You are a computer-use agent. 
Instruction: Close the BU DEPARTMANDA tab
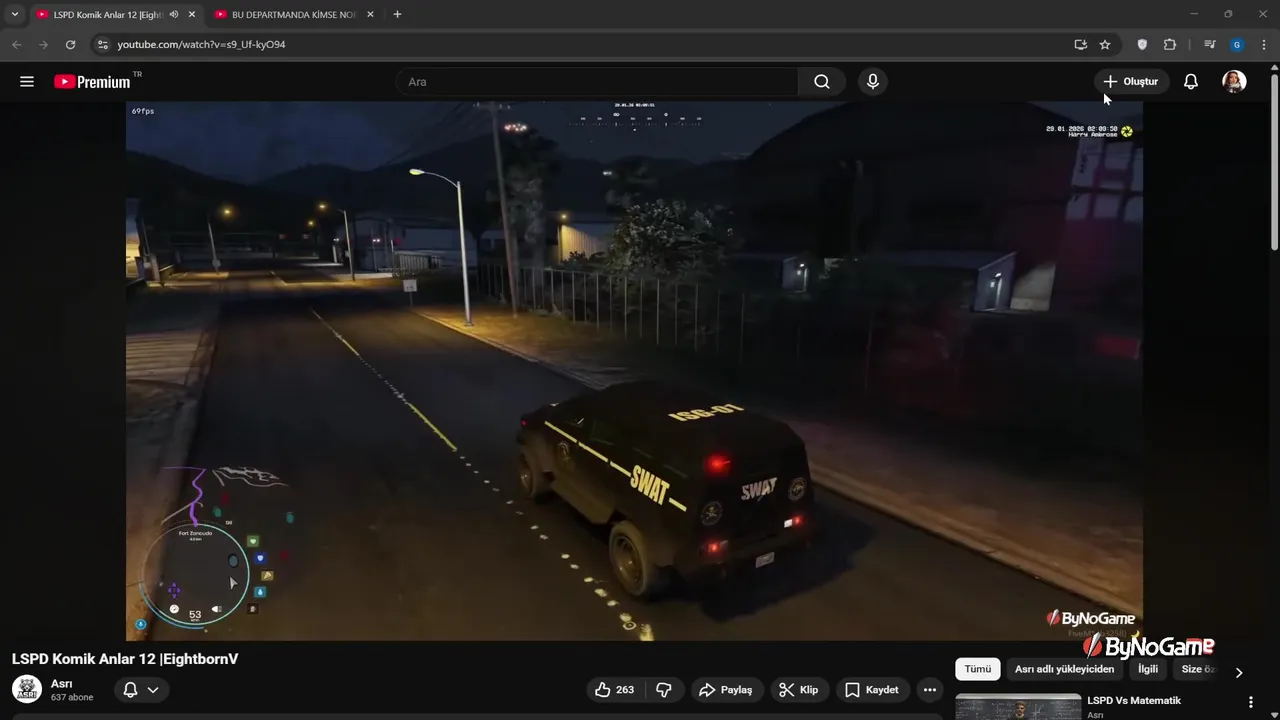point(370,14)
